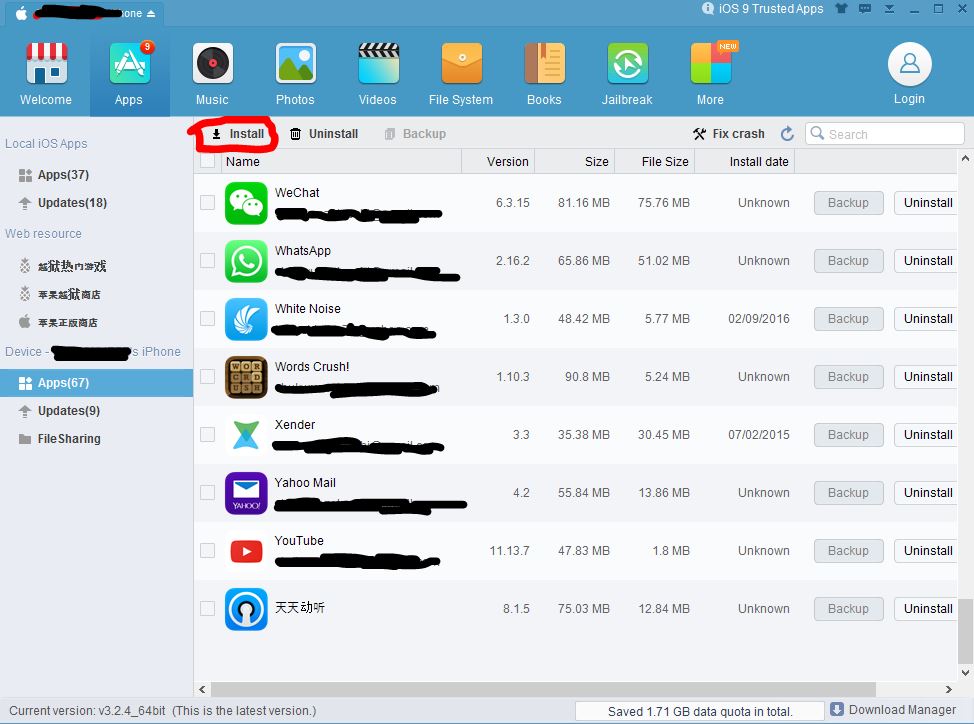
Task: Click the refresh arrow next to Fix crash
Action: (787, 133)
